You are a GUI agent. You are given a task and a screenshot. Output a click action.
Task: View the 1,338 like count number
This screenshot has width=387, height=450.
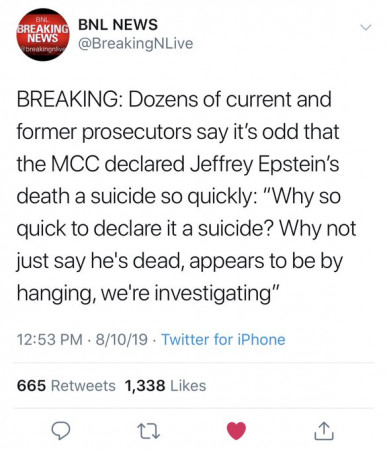click(x=145, y=386)
